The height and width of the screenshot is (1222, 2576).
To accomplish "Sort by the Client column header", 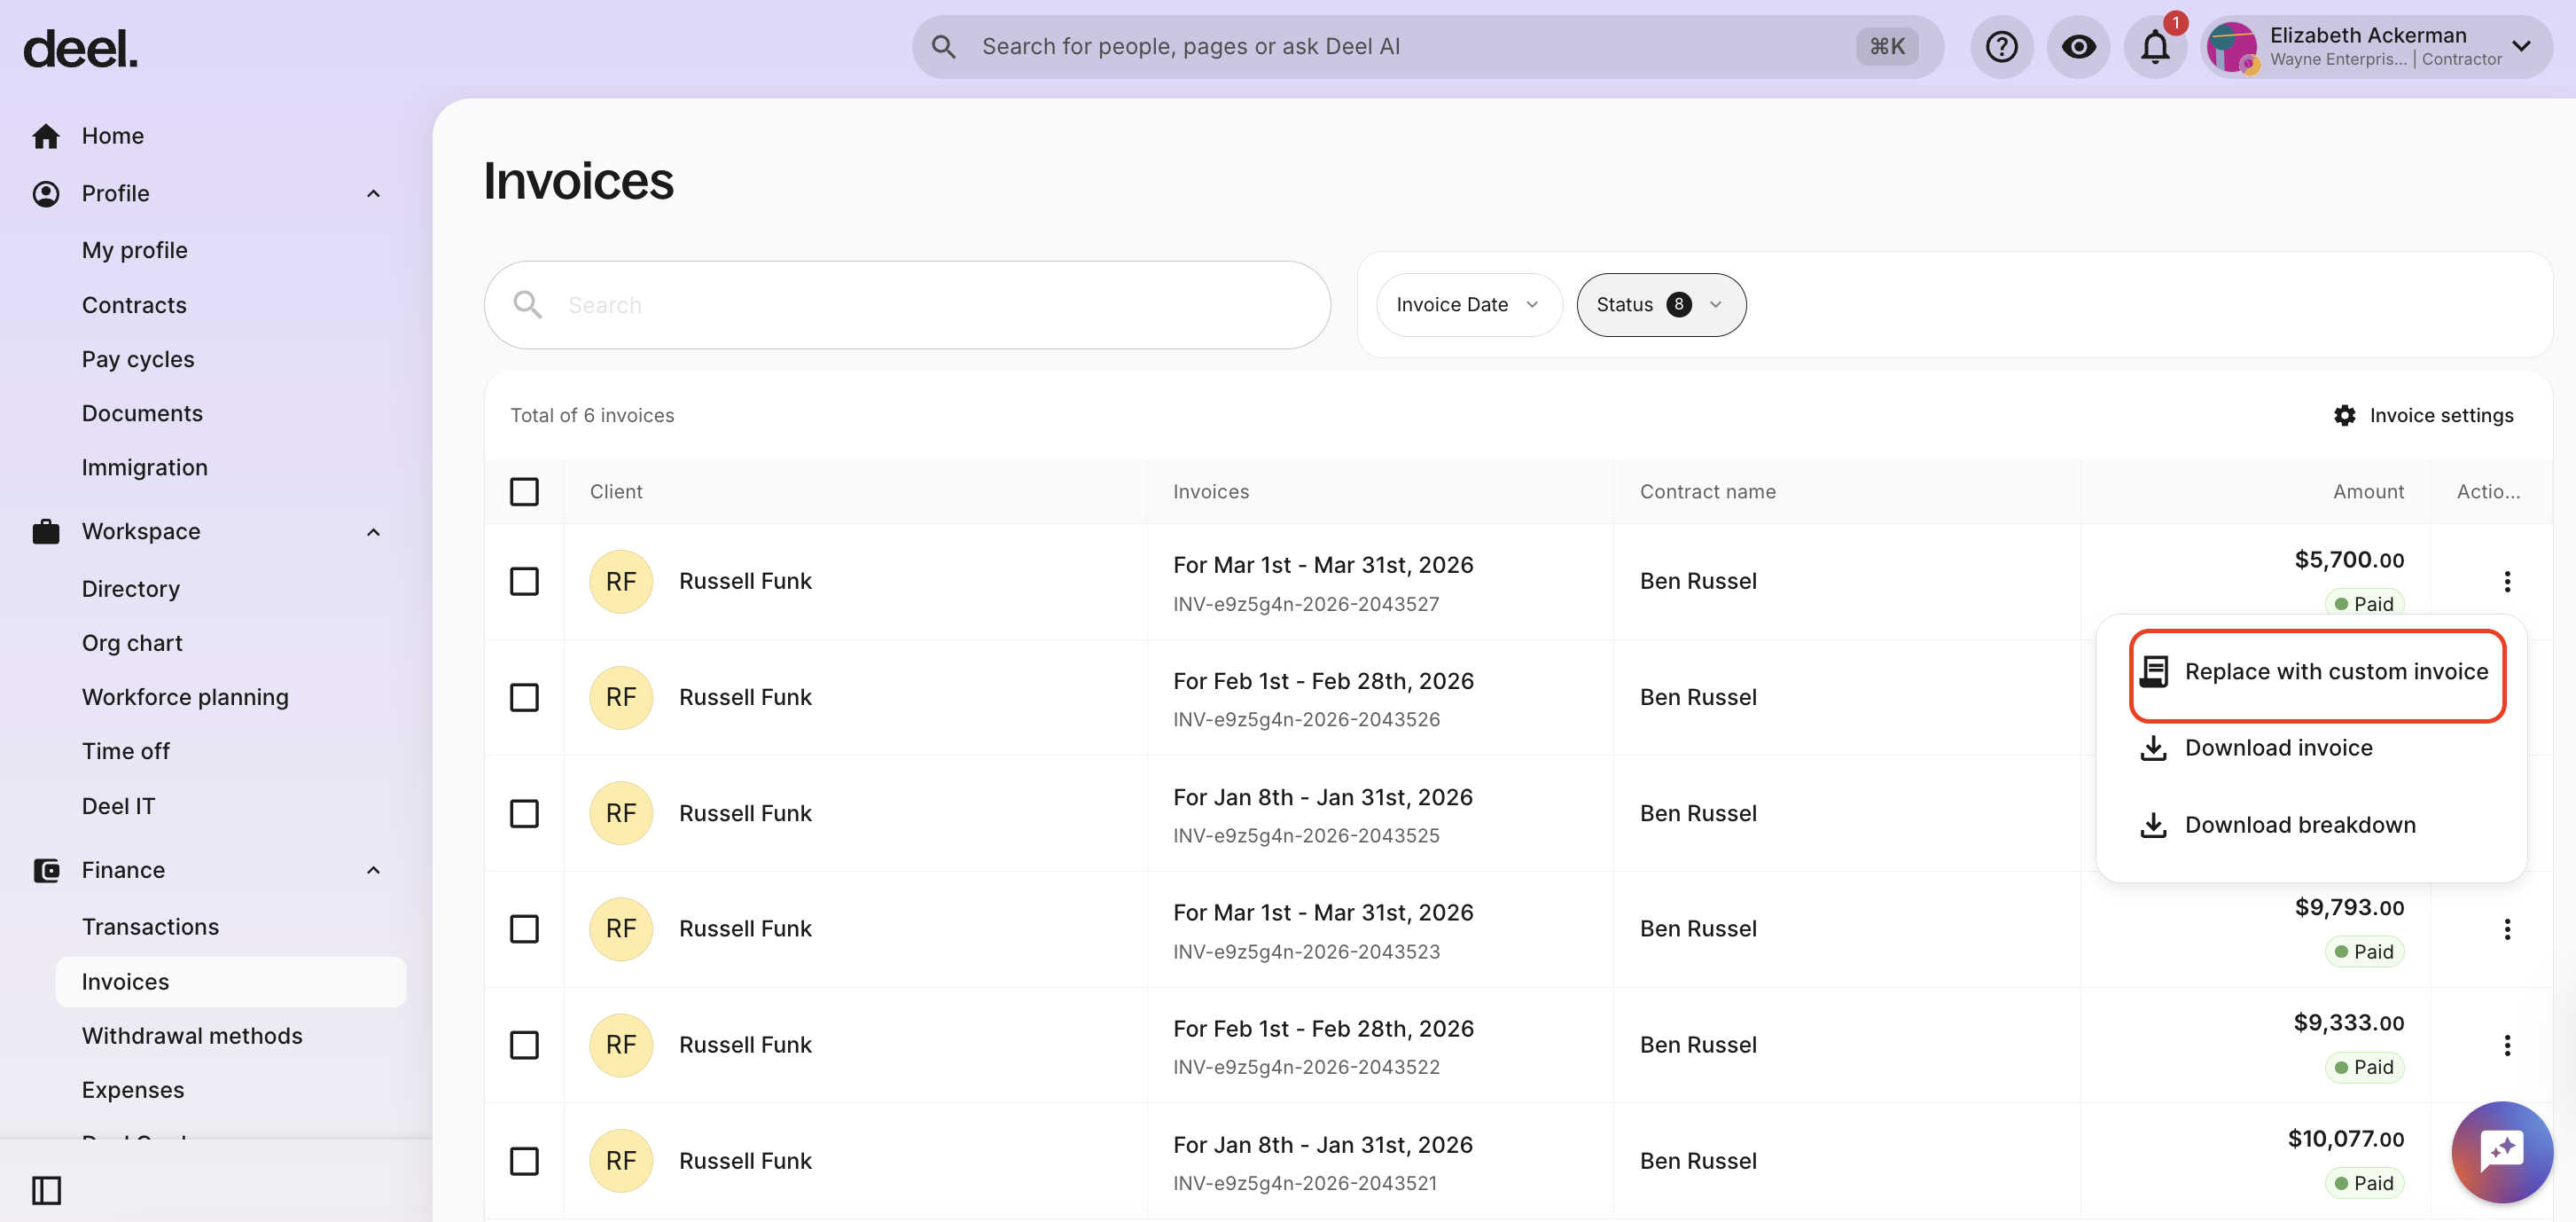I will 616,492.
